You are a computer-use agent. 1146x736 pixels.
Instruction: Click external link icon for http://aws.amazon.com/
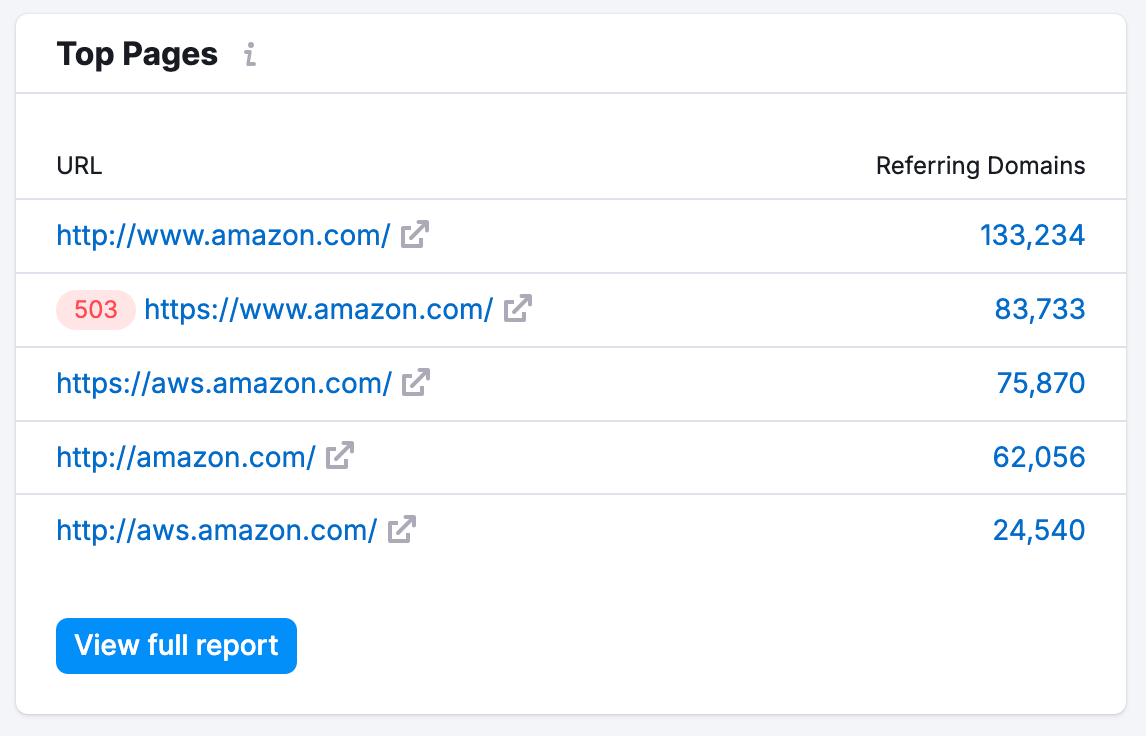(x=401, y=529)
